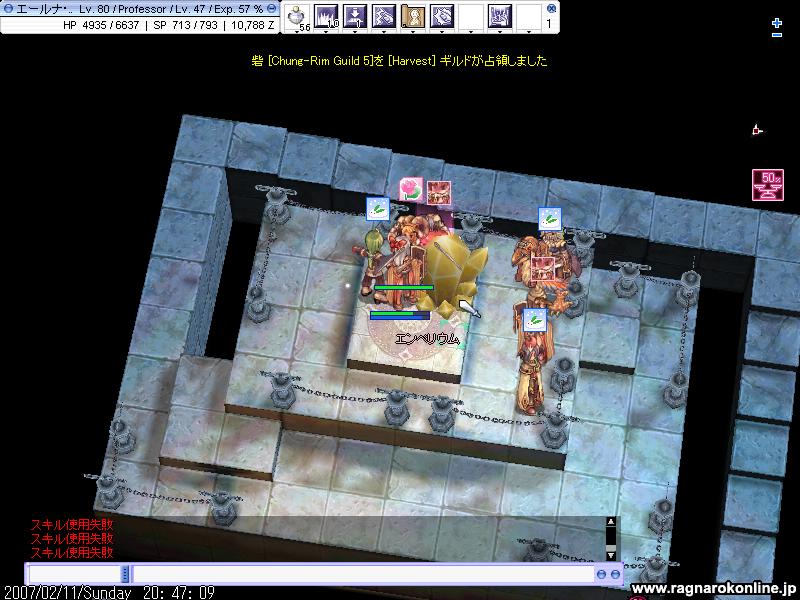Activate the down-arrow skill in third hotkey slot
Screen dimensions: 800x600
(355, 16)
